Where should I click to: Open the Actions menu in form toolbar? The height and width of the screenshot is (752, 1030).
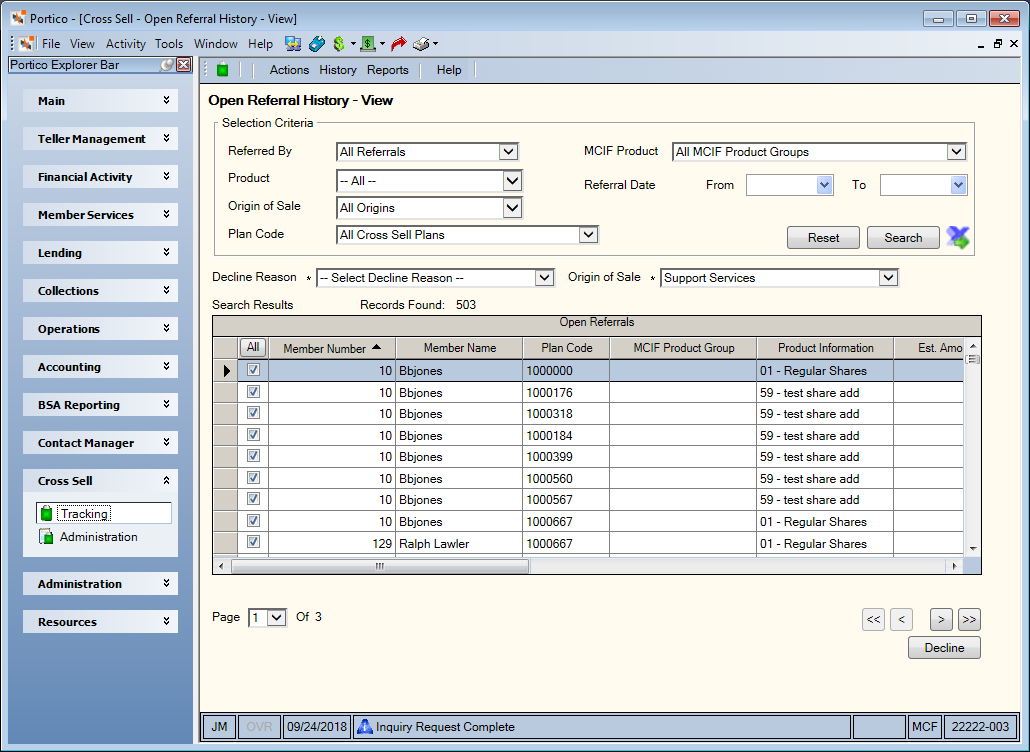click(289, 70)
